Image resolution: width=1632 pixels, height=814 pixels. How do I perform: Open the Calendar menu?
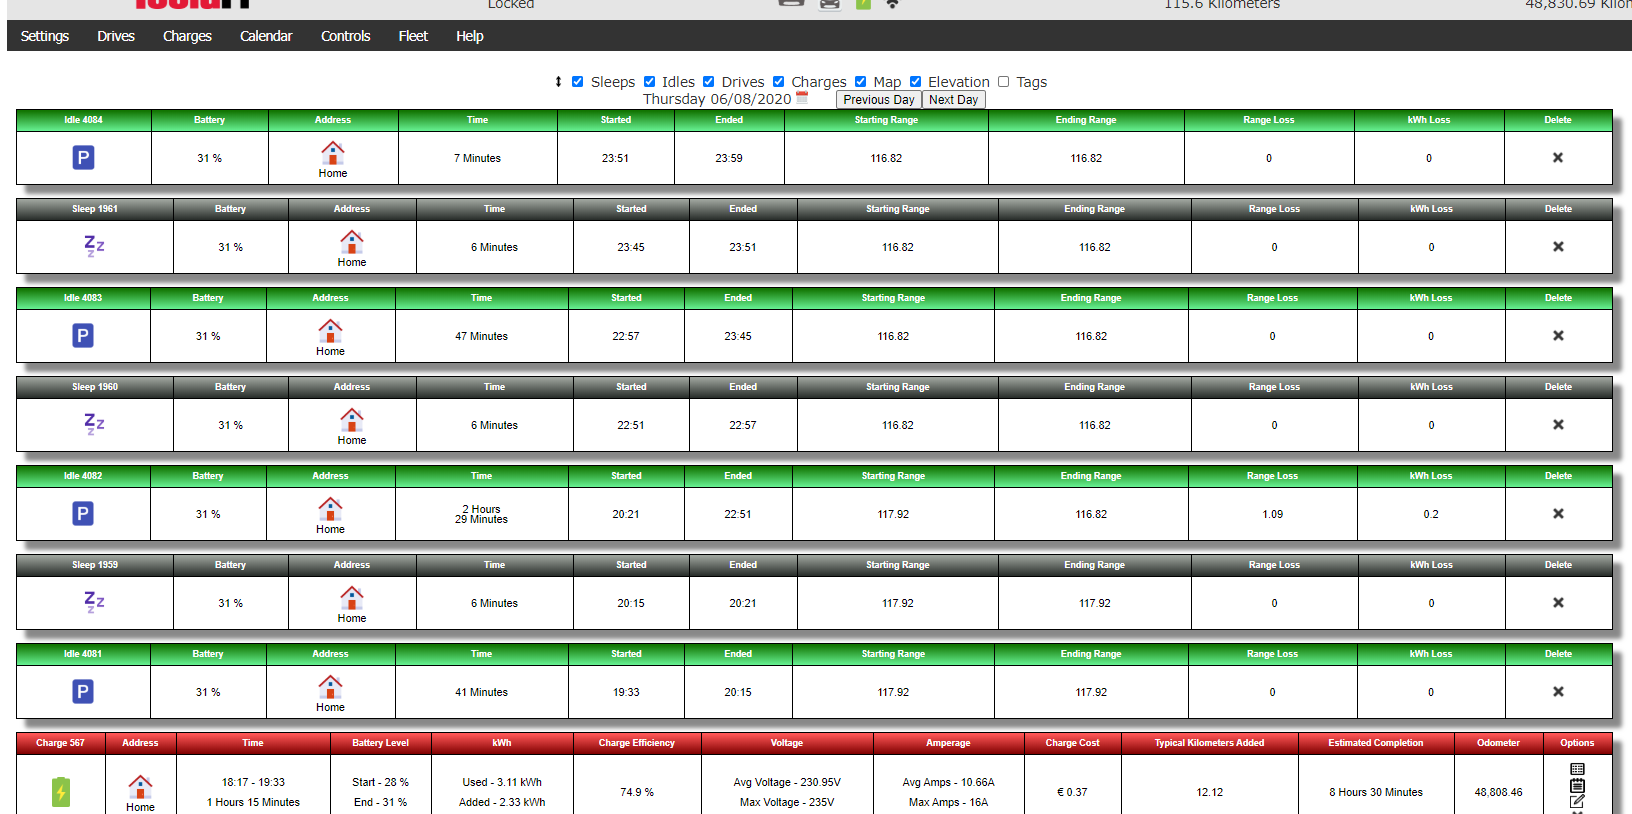266,36
